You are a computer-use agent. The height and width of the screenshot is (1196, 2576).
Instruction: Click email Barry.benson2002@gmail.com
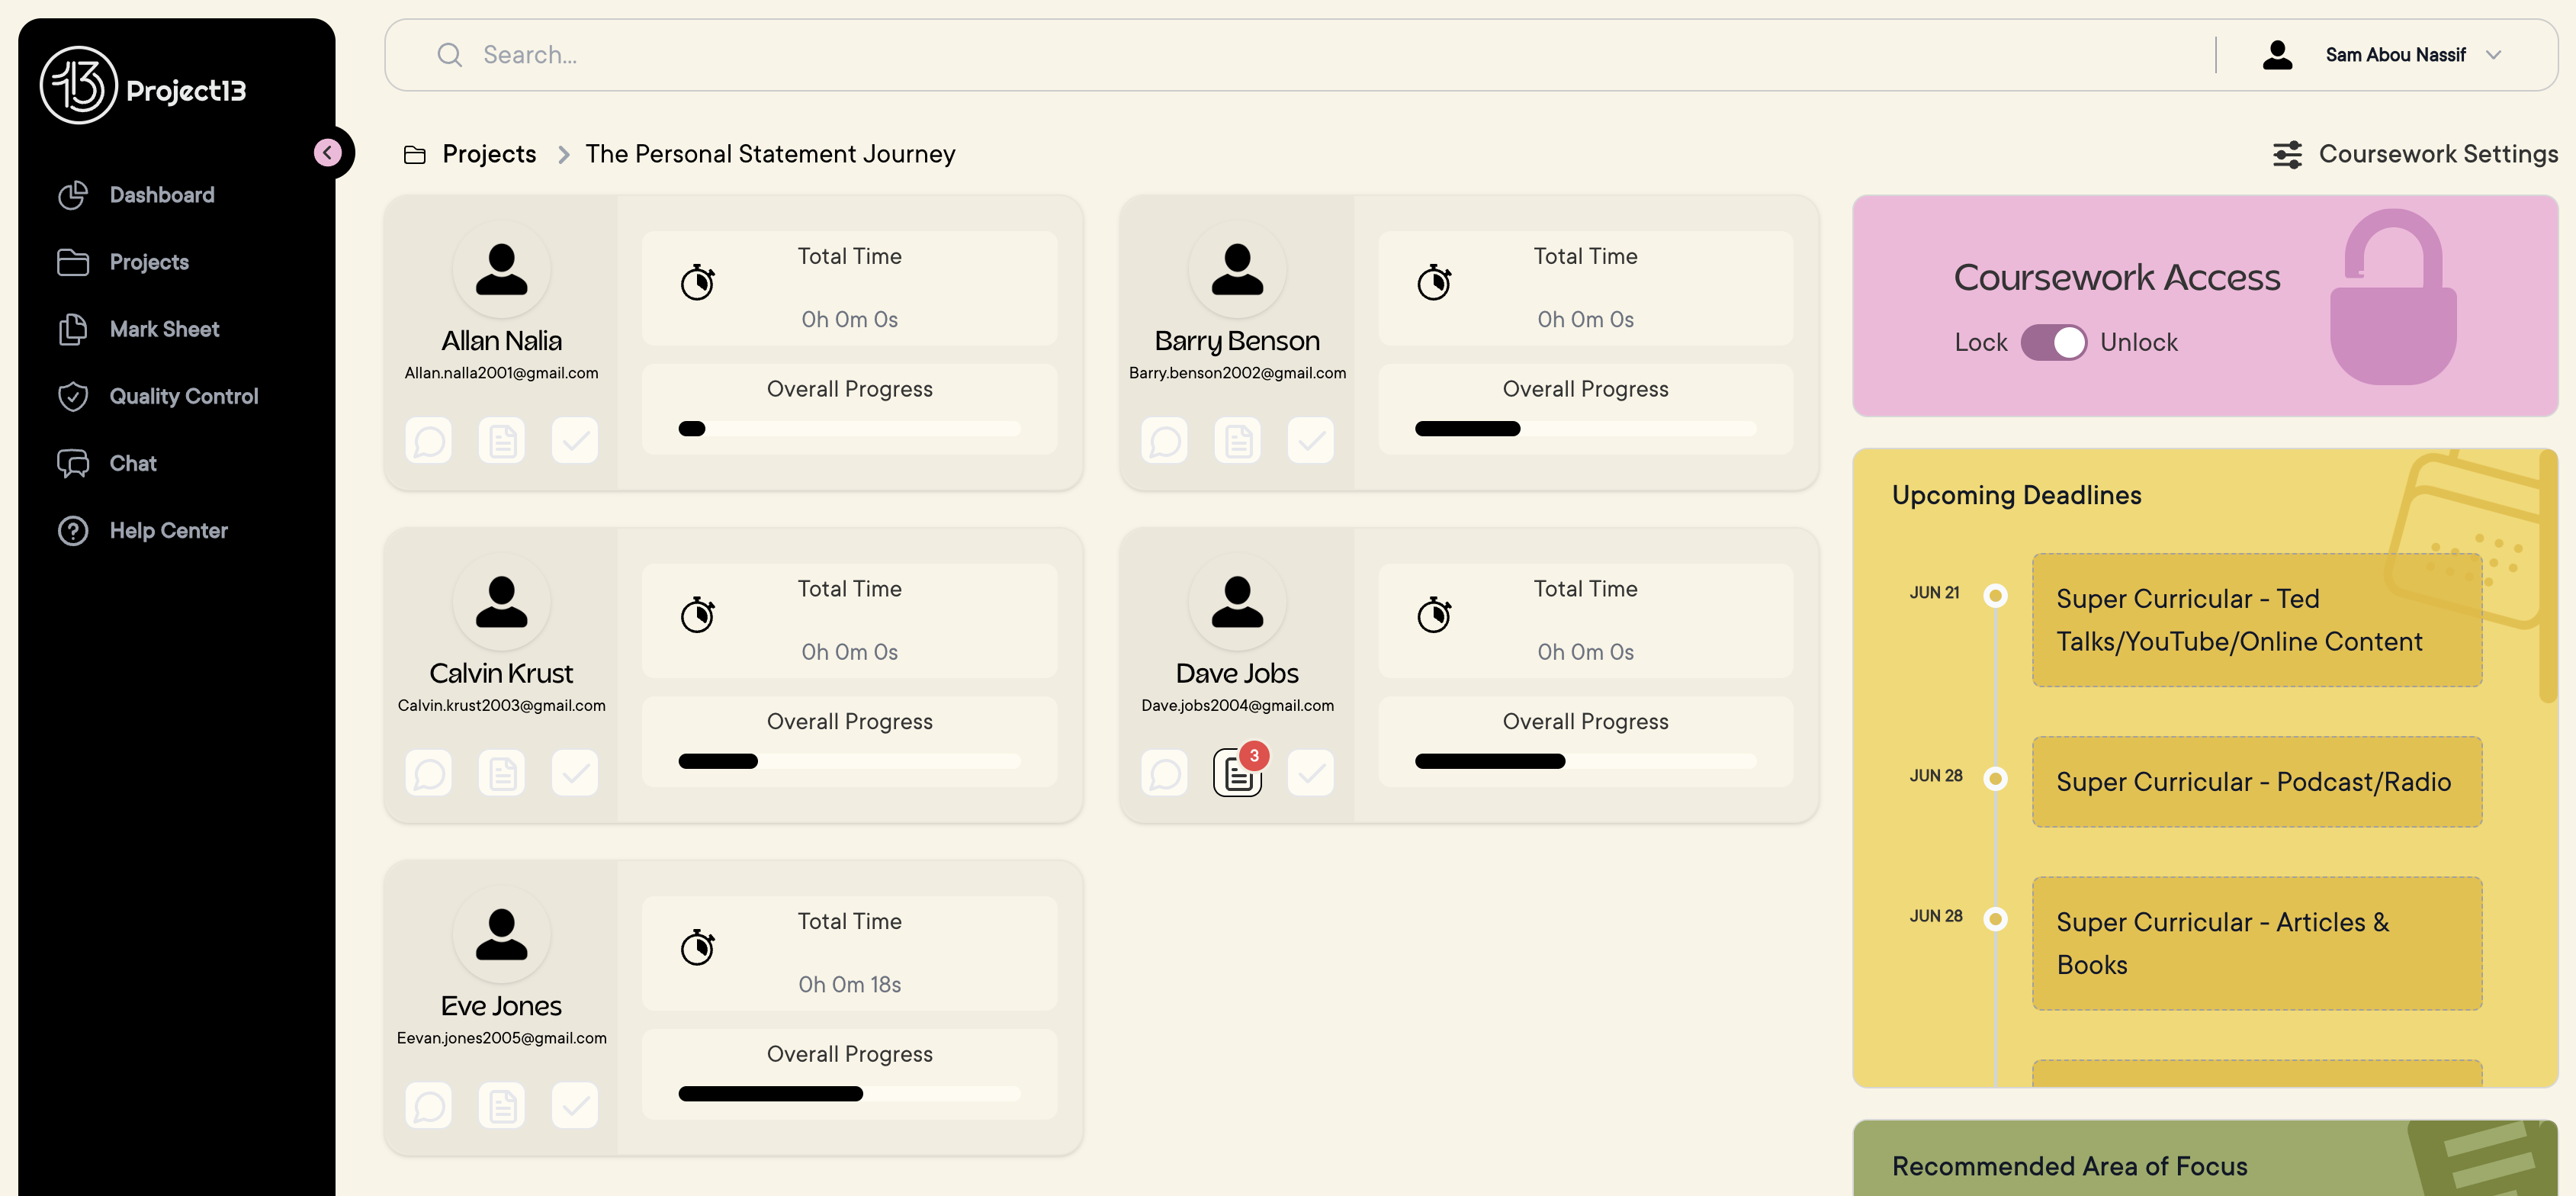[1238, 373]
